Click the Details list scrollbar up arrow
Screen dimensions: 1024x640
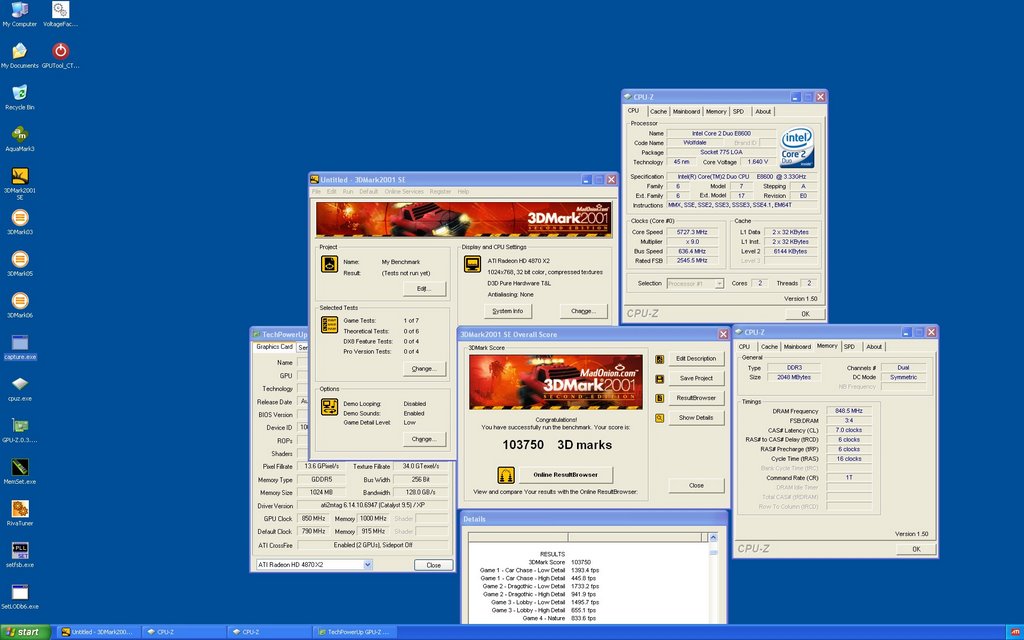tap(713, 537)
